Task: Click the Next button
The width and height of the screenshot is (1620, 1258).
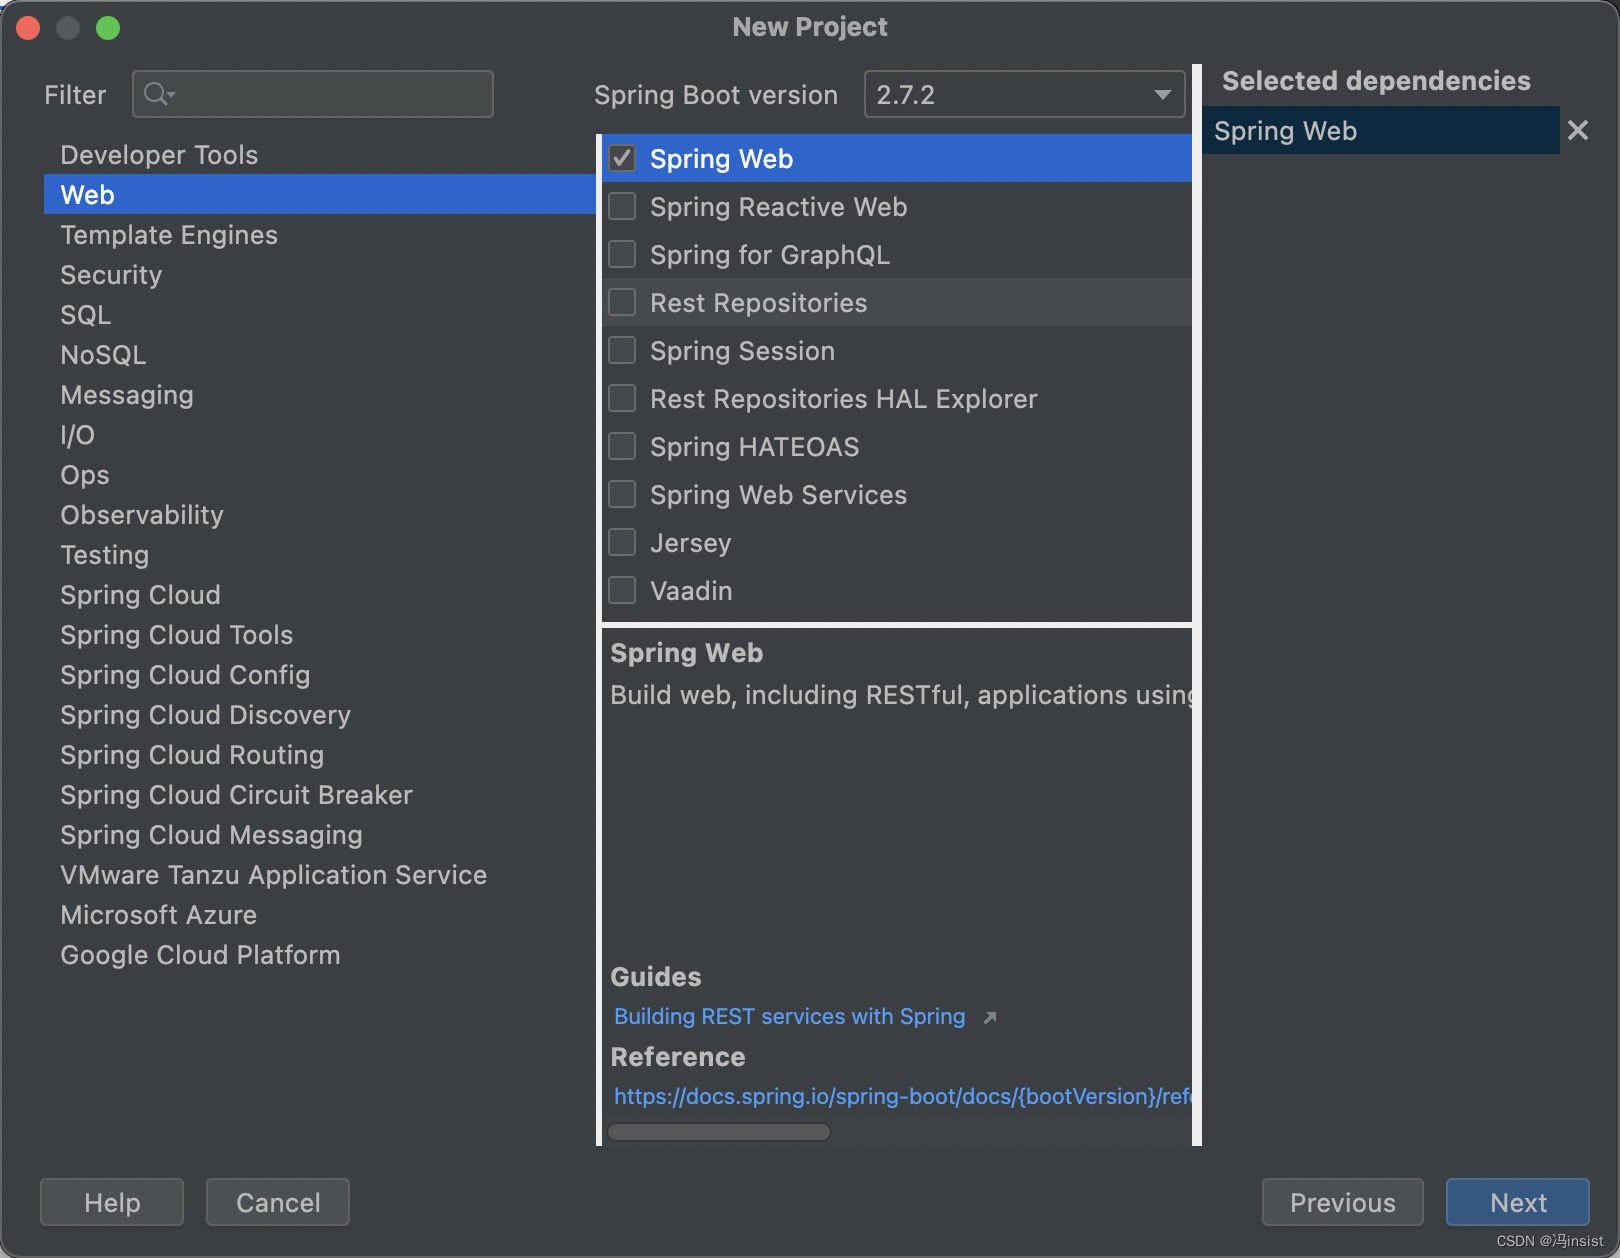Action: coord(1517,1202)
